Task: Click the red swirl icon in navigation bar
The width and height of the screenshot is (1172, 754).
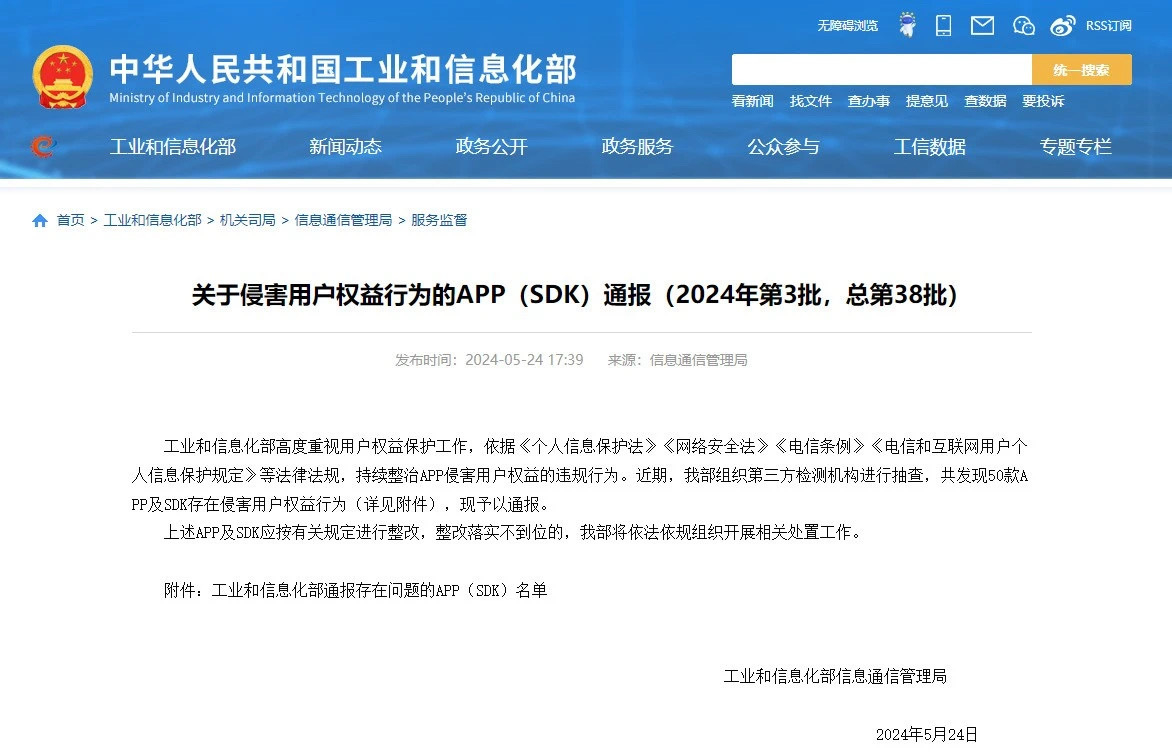Action: [x=42, y=147]
